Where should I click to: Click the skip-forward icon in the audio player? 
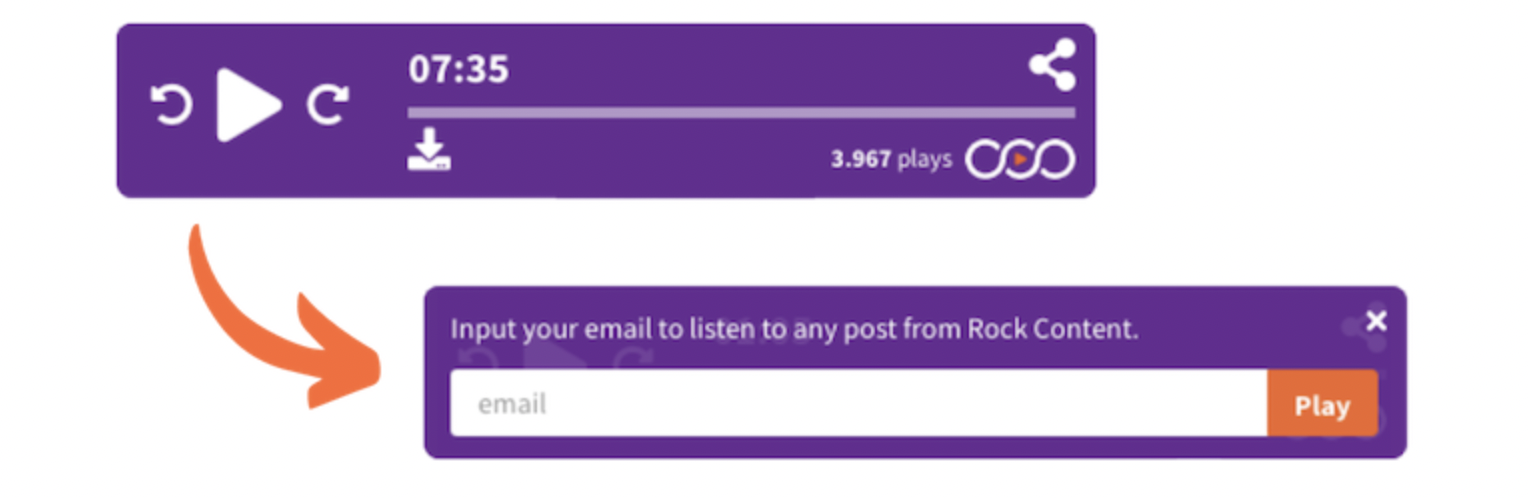point(328,105)
